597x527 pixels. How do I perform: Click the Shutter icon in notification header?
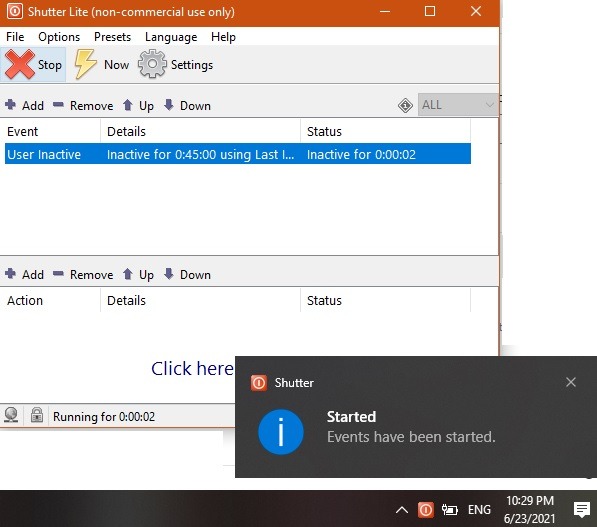pos(259,383)
